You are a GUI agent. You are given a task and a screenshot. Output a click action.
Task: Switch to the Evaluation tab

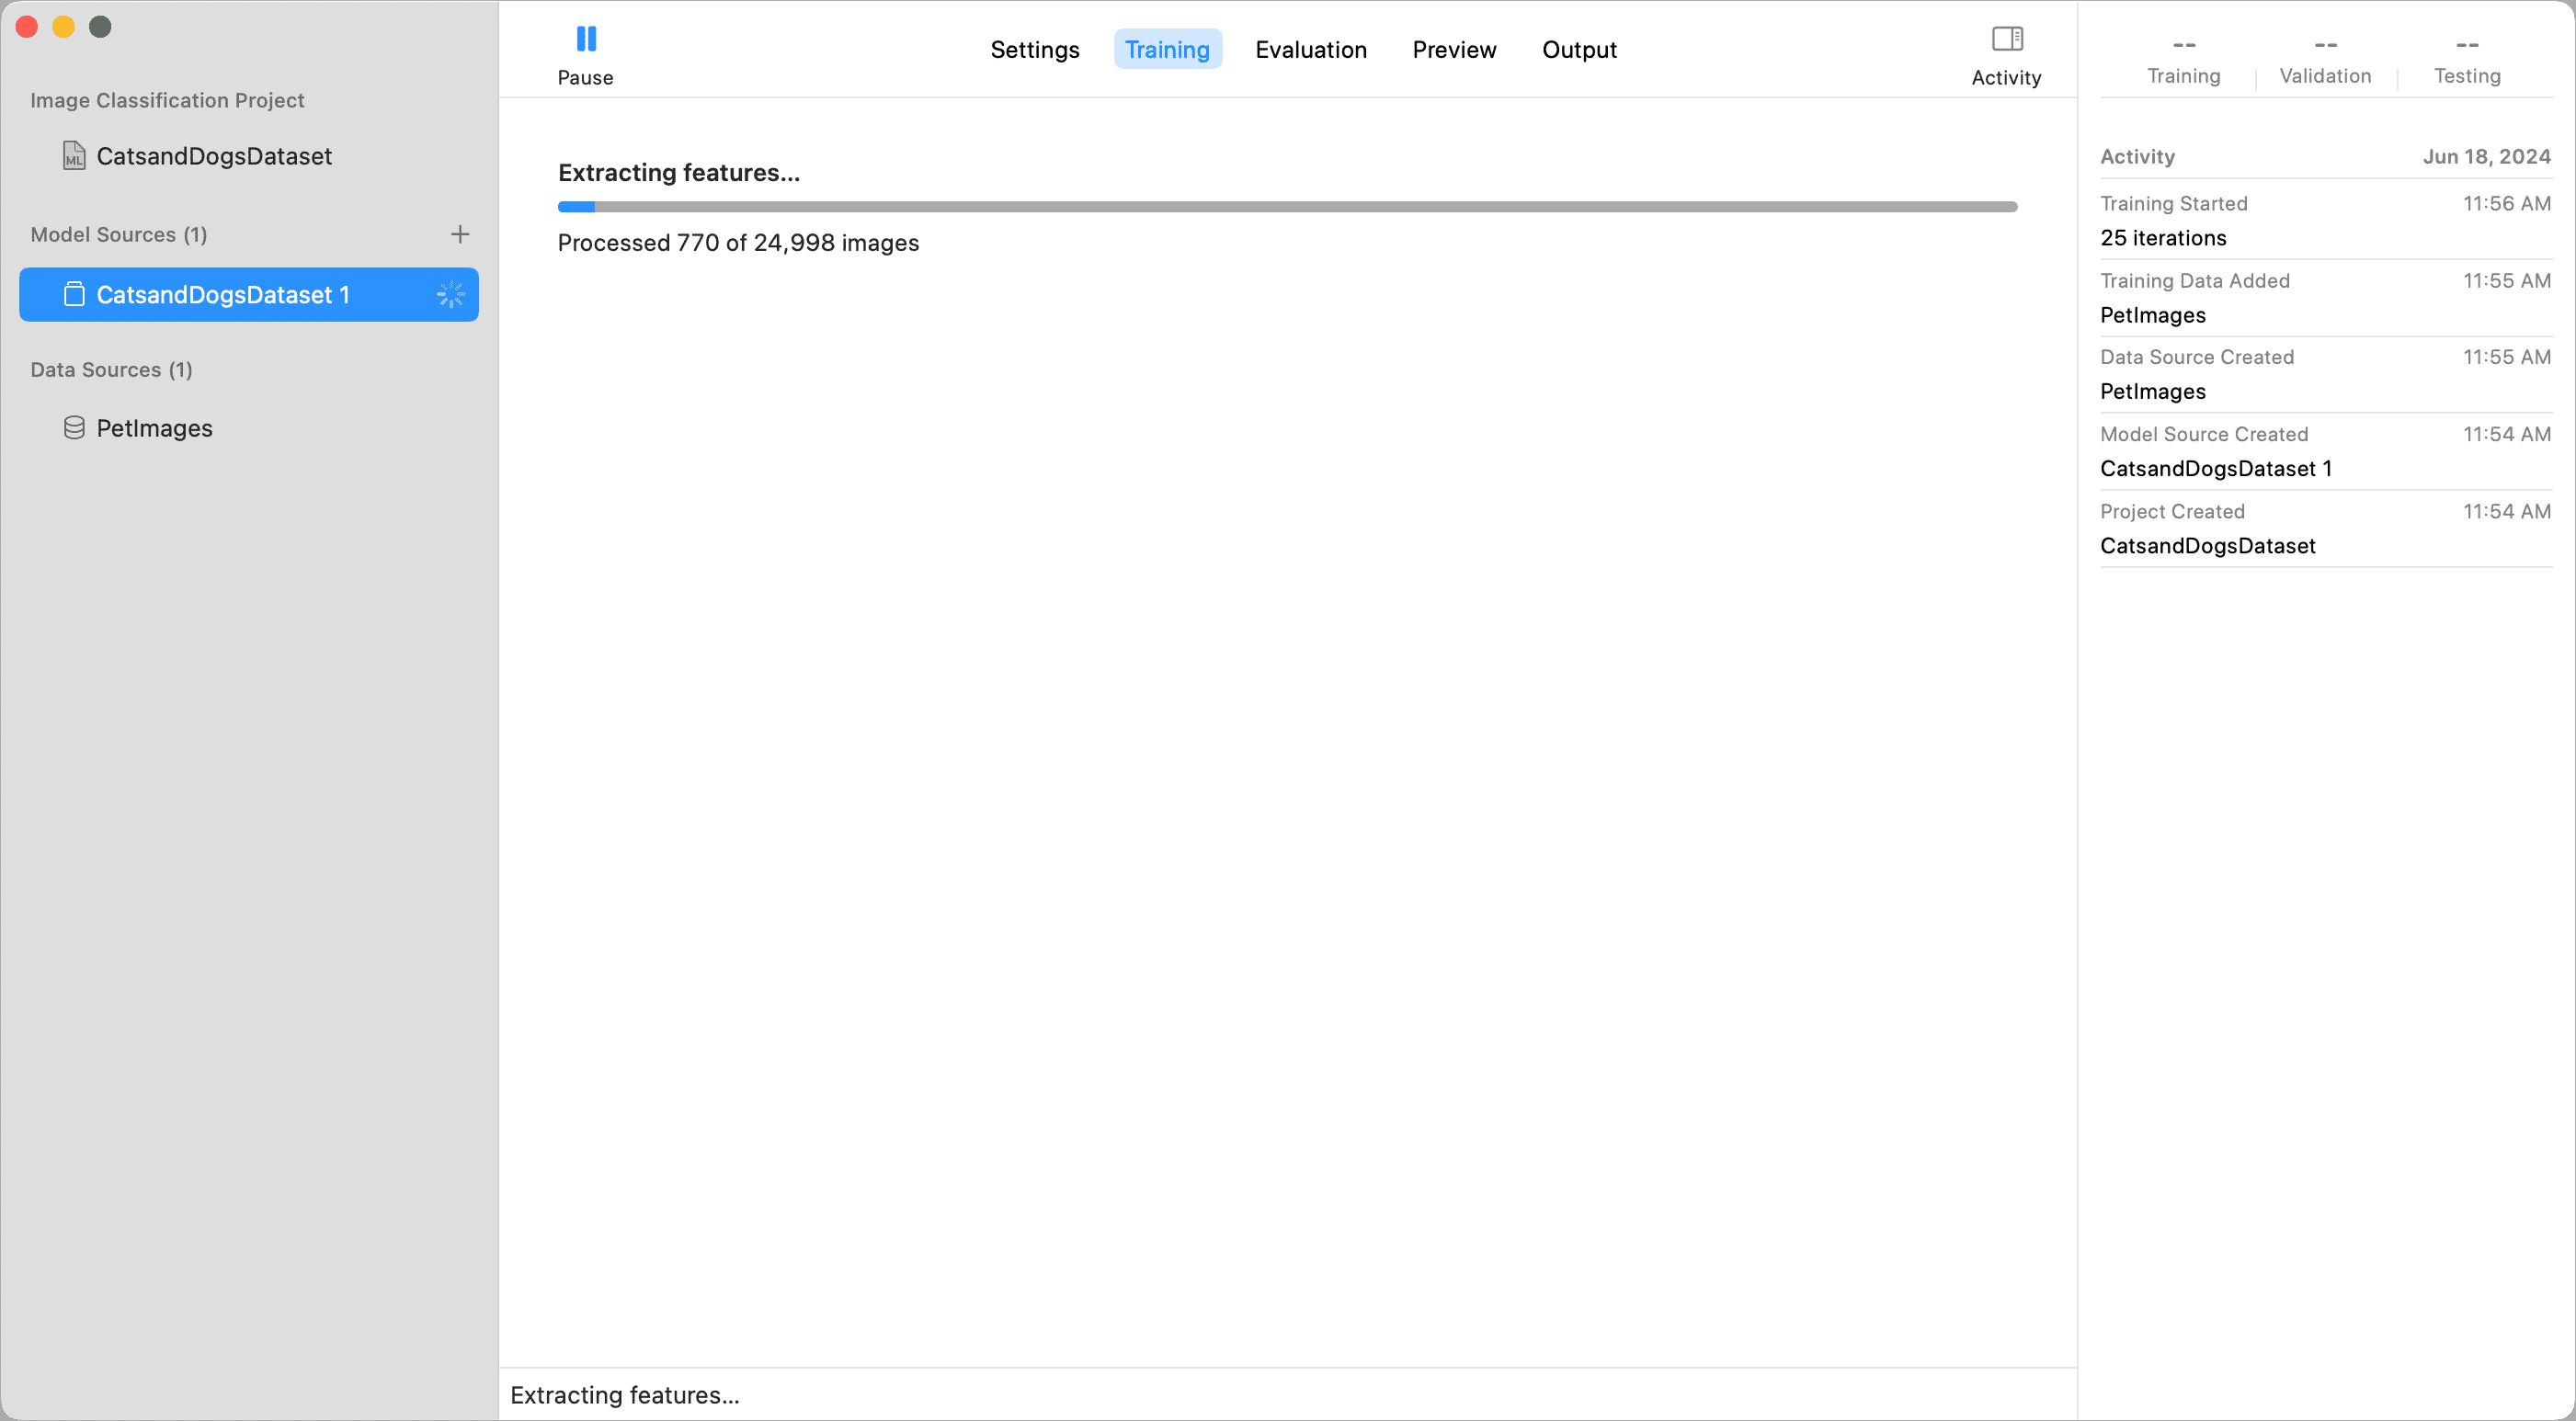tap(1310, 50)
